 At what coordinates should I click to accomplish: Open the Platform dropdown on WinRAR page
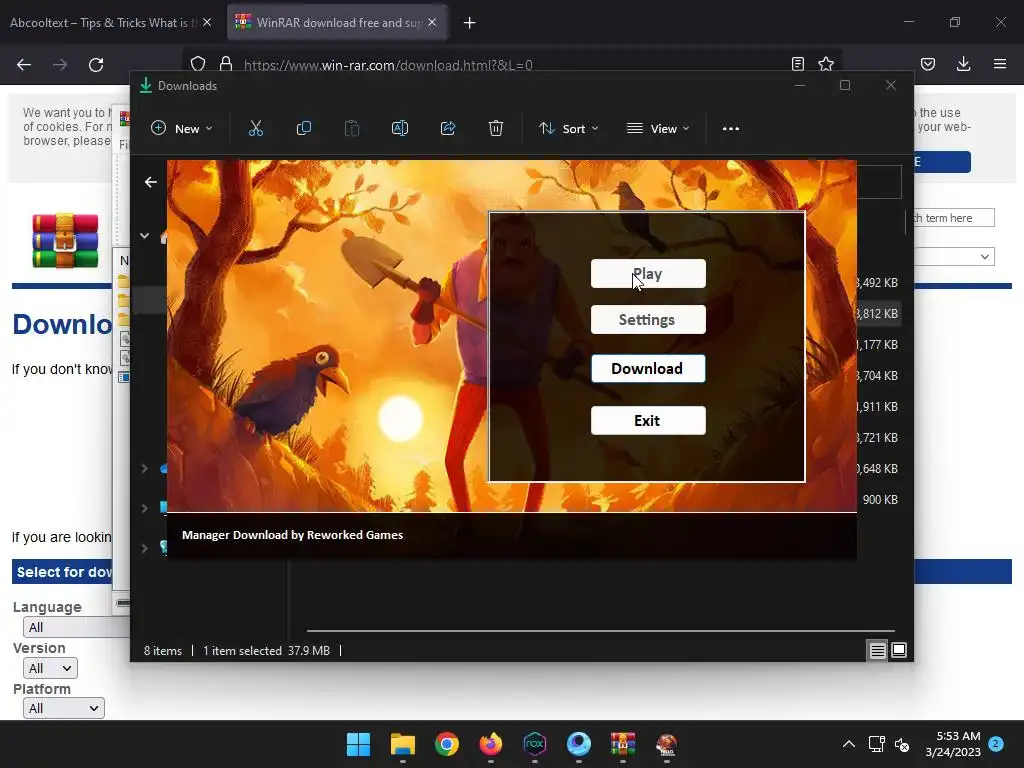pyautogui.click(x=63, y=709)
